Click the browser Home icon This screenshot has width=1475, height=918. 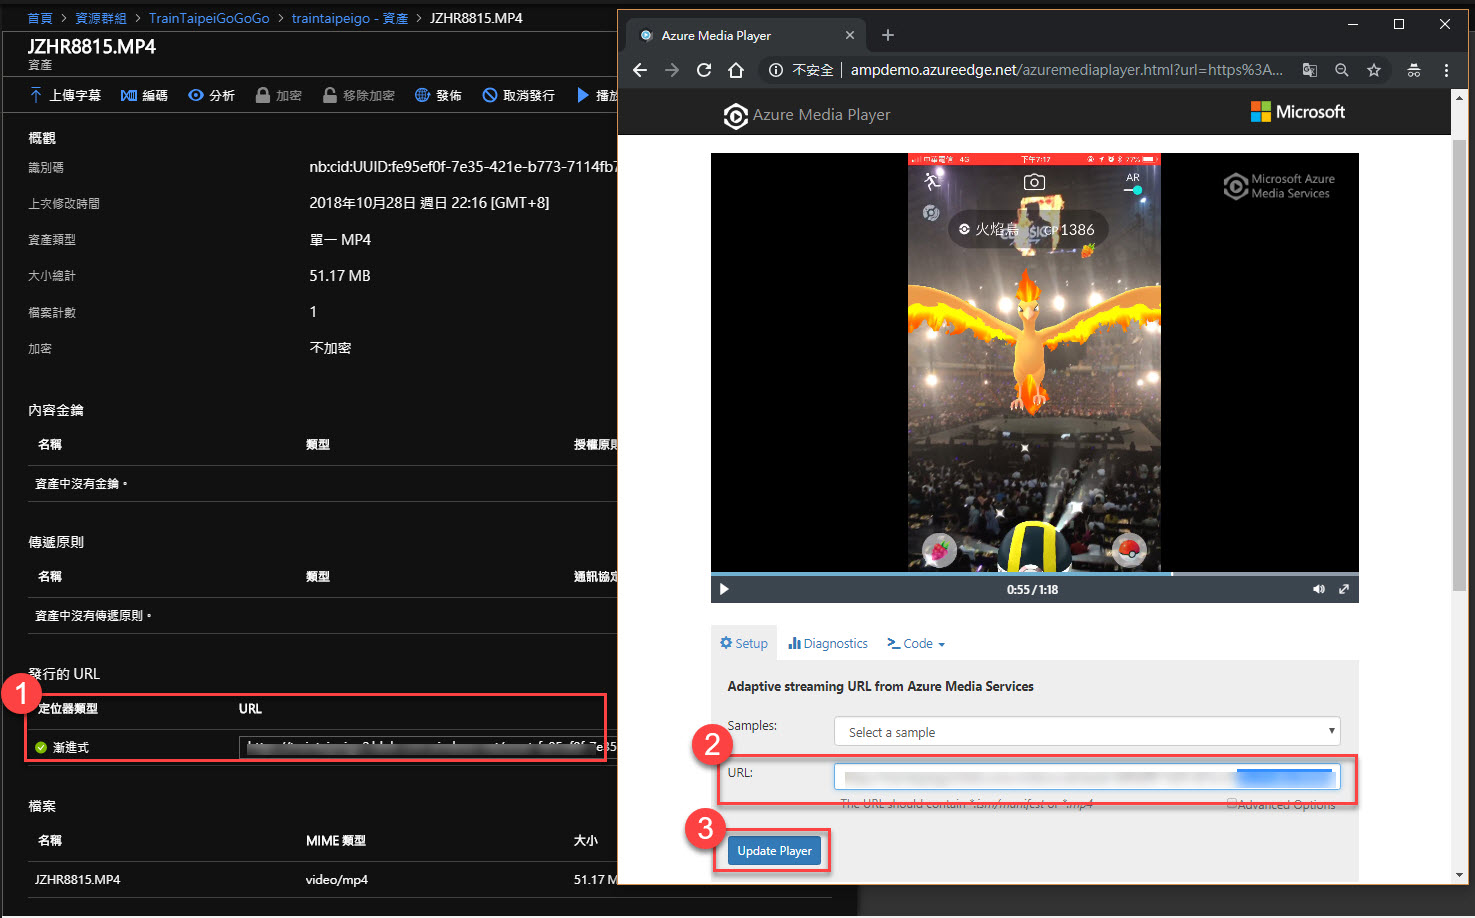coord(736,70)
